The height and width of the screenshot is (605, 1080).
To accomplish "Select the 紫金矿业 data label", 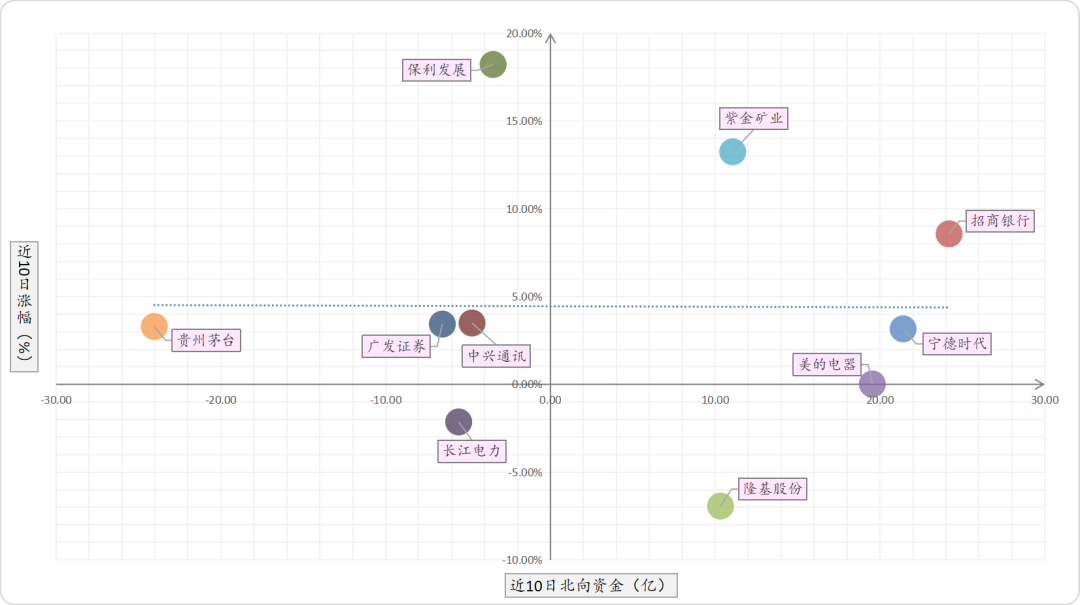I will point(754,119).
